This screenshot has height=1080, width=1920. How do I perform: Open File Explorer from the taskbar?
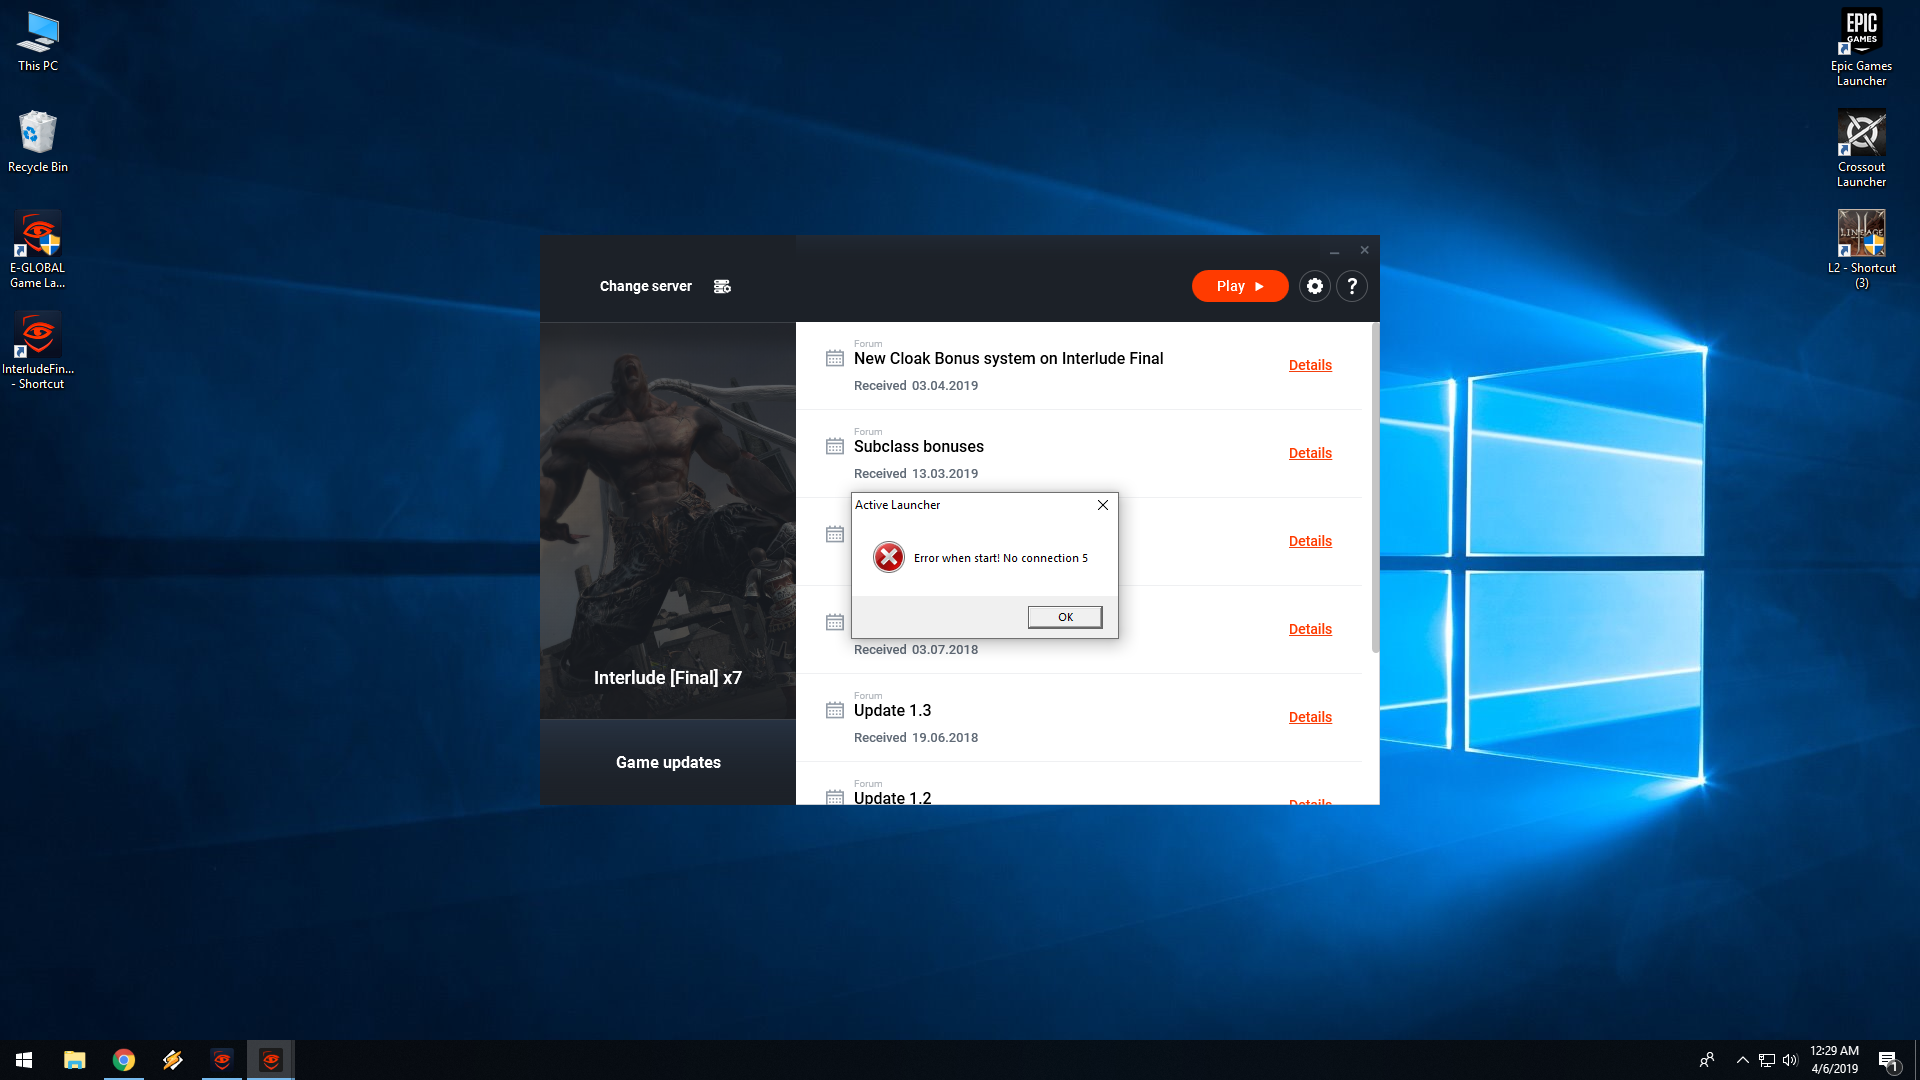click(x=75, y=1060)
